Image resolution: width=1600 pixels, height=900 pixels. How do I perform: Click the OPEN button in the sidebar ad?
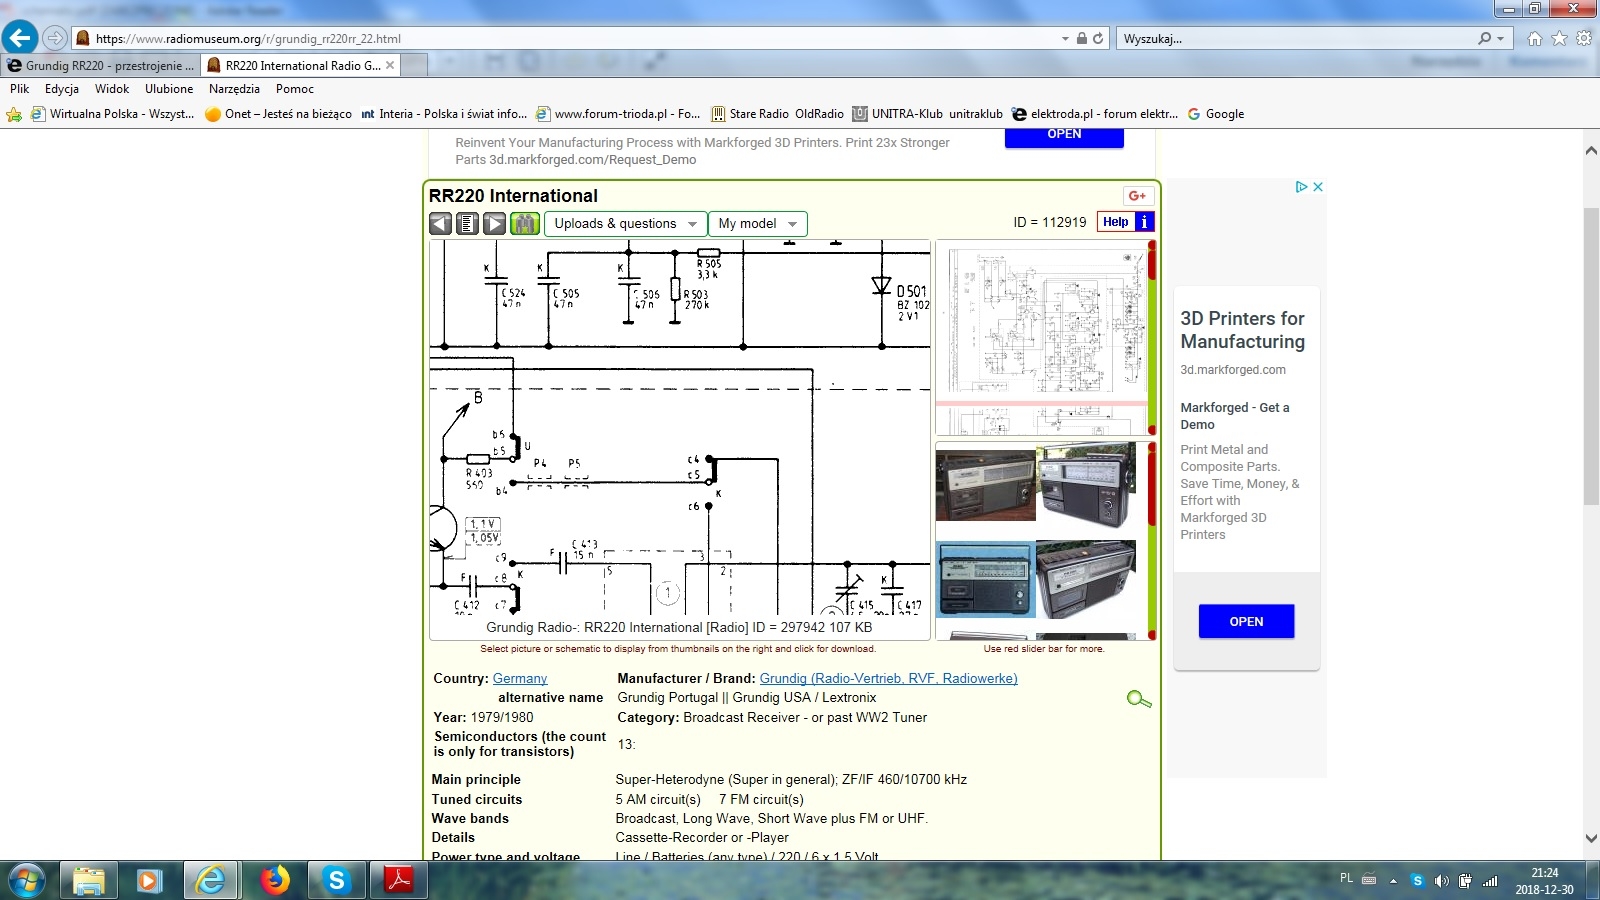(x=1246, y=621)
